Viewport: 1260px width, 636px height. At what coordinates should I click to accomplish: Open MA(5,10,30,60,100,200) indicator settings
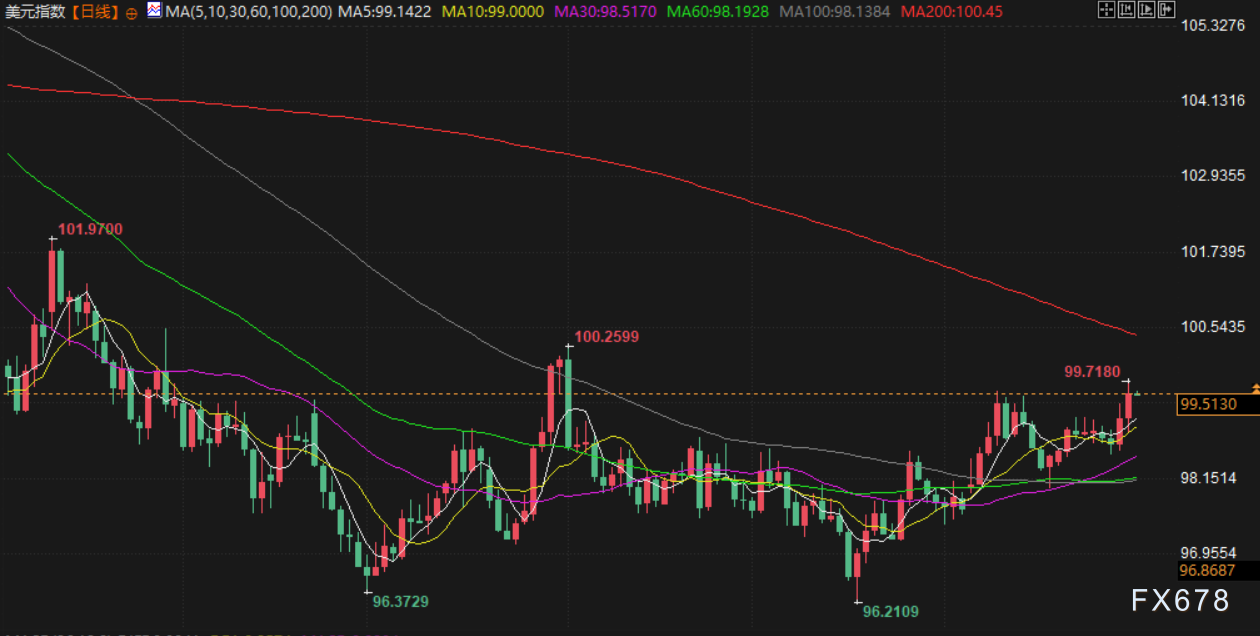pos(248,12)
